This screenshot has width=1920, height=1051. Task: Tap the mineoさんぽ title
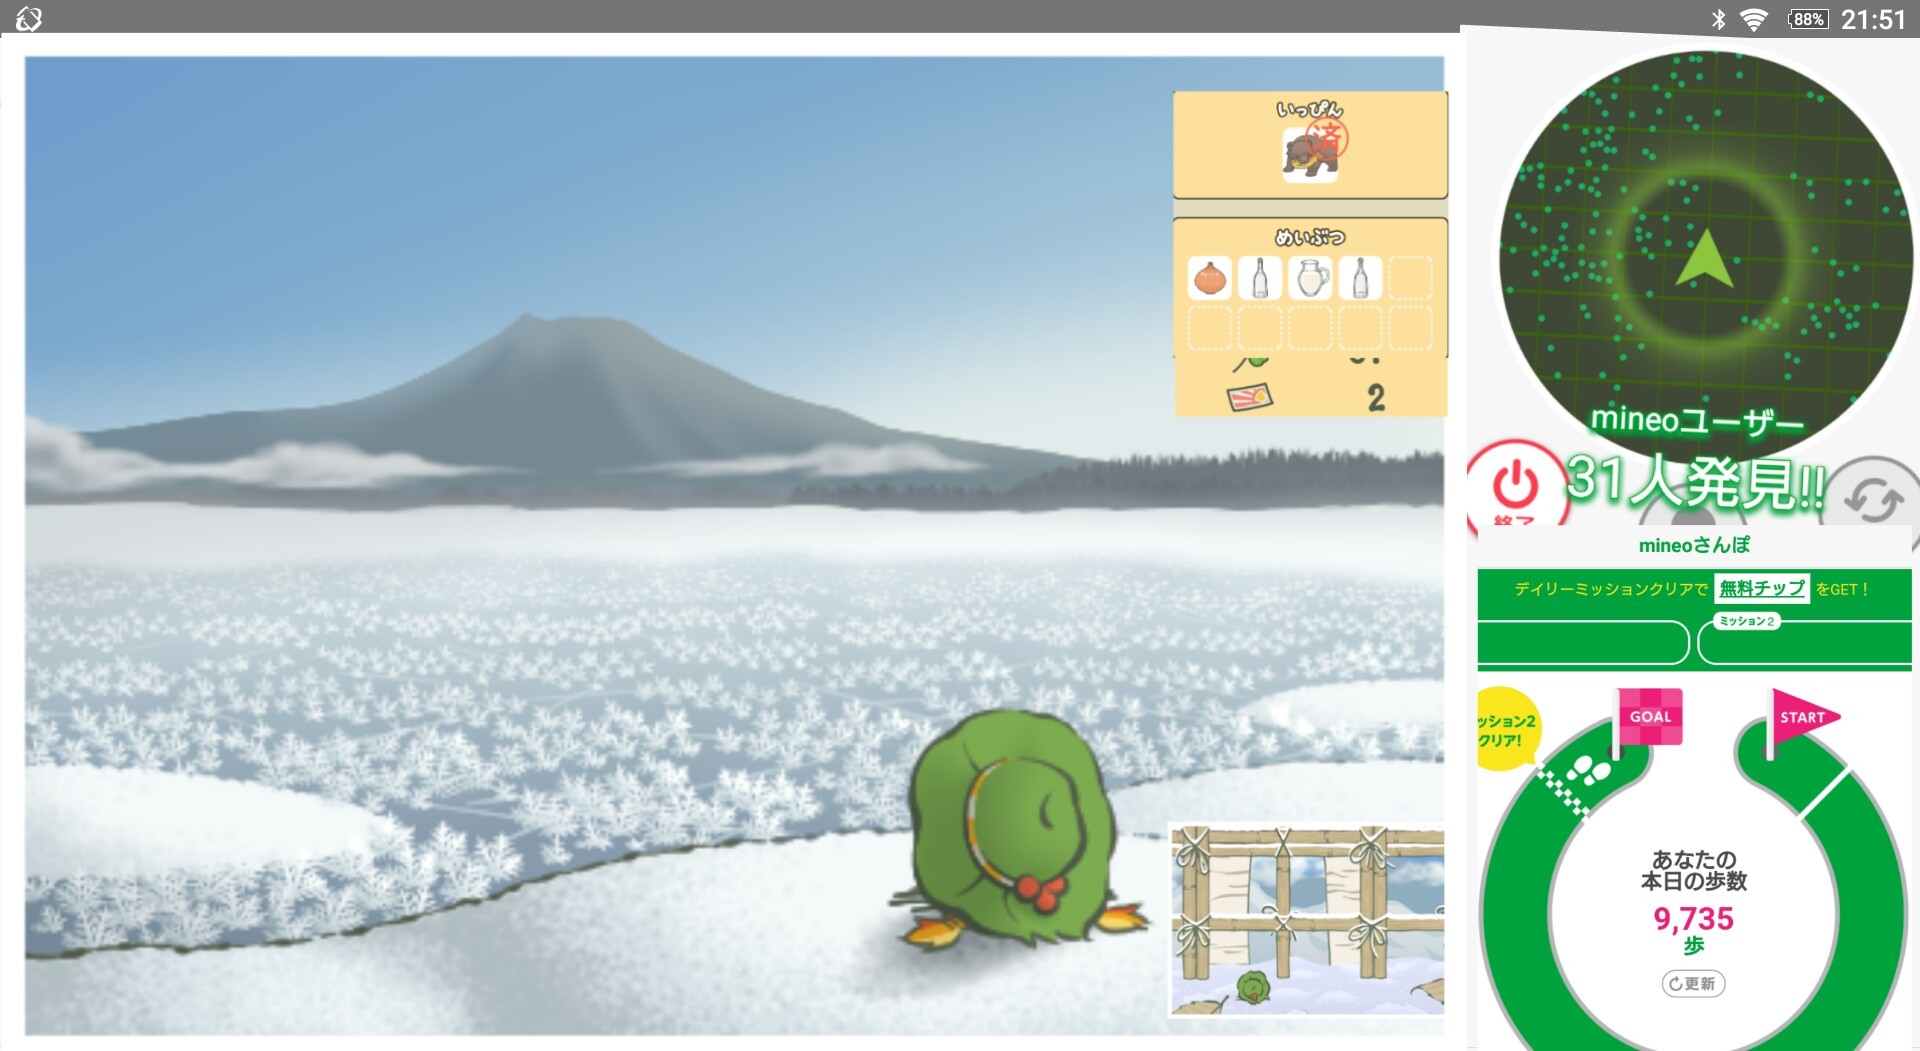click(x=1694, y=545)
